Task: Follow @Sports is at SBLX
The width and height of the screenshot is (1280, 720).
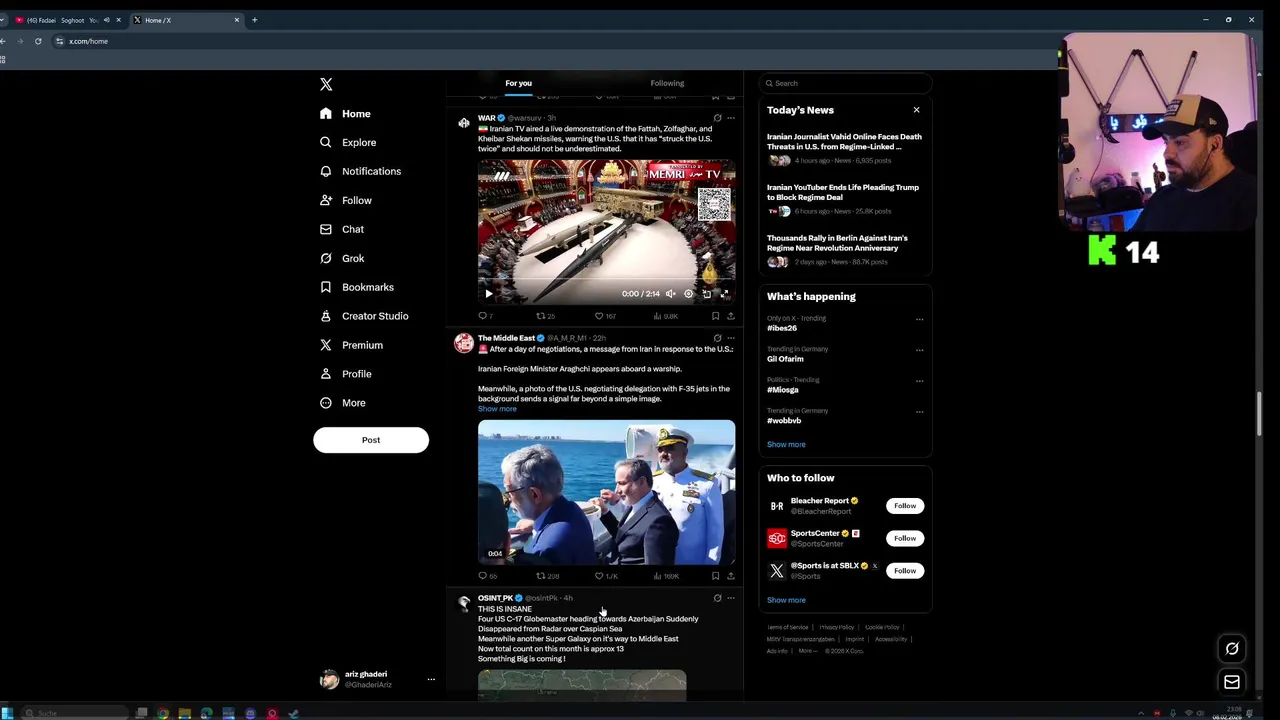Action: coord(905,571)
